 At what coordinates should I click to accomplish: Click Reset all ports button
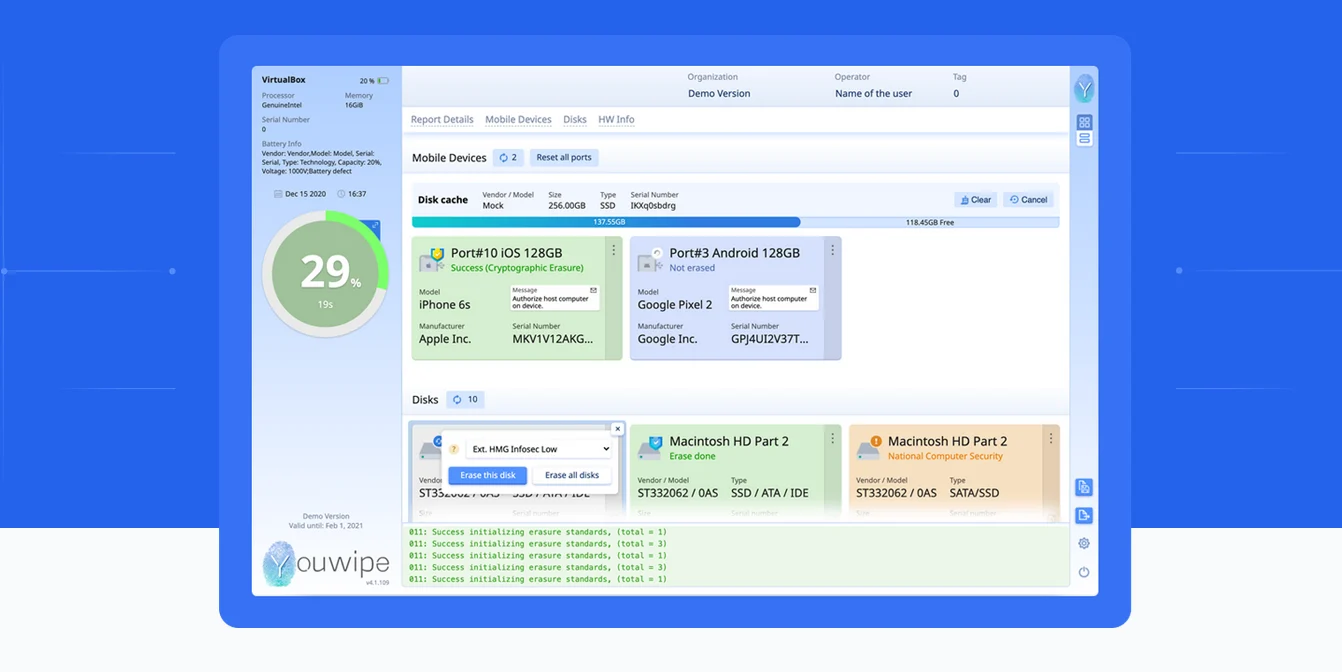tap(564, 158)
